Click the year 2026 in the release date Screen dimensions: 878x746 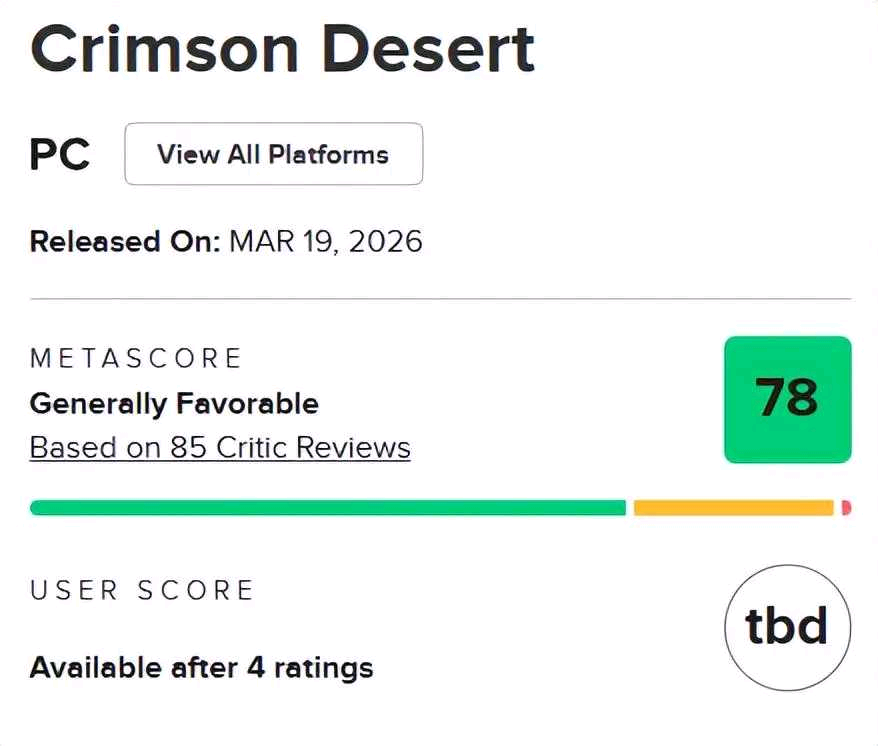387,242
